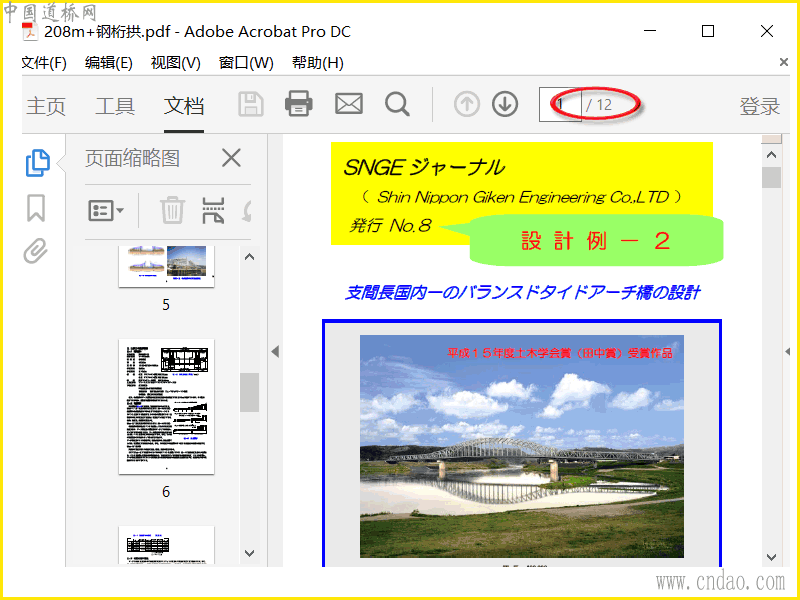Select page 6 thumbnail
This screenshot has width=800, height=600.
[x=166, y=407]
